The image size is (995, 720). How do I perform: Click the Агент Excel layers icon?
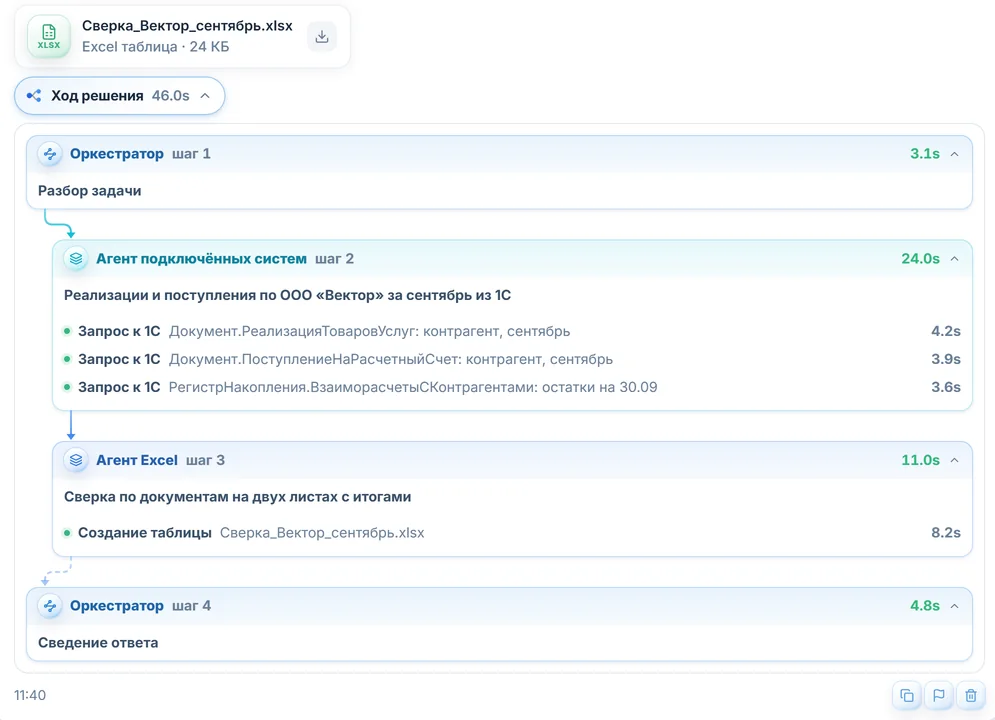76,460
